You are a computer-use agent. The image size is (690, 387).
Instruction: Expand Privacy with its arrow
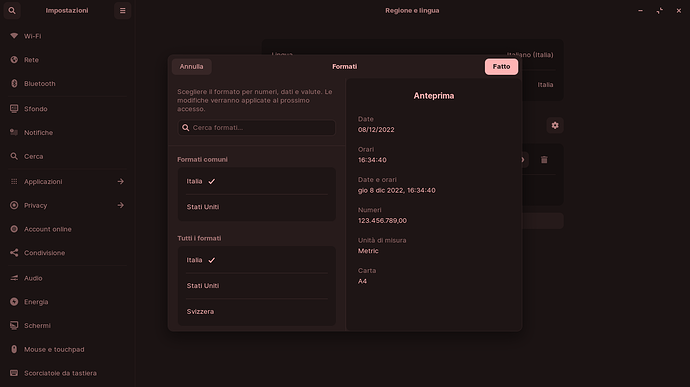coord(121,205)
